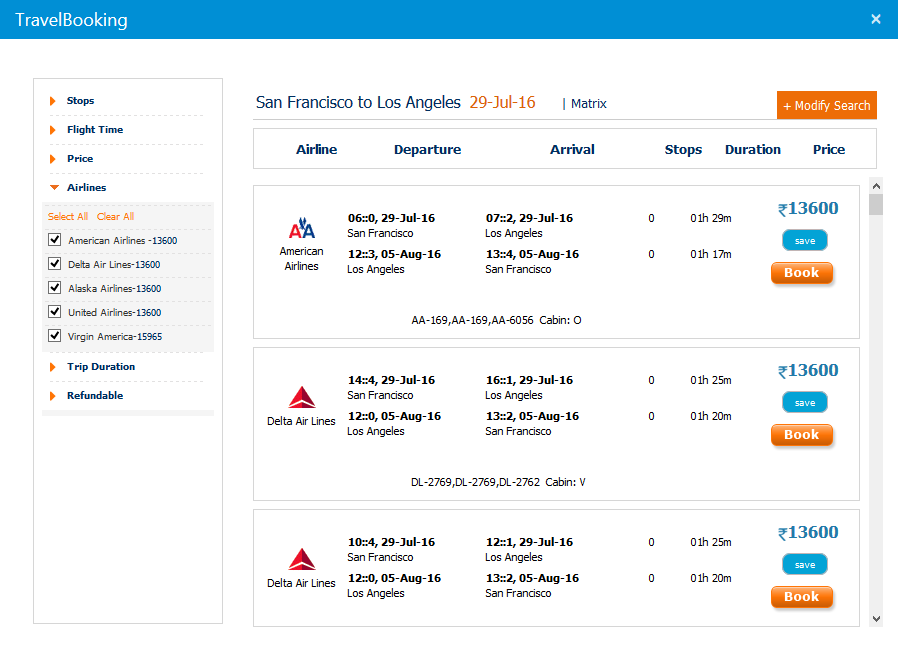Click the American Airlines logo in first result
The height and width of the screenshot is (645, 898).
click(x=302, y=228)
